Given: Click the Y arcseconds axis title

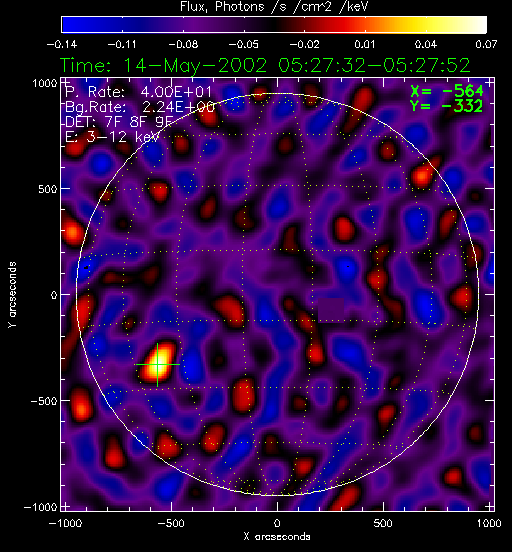Looking at the screenshot, I should coord(12,295).
